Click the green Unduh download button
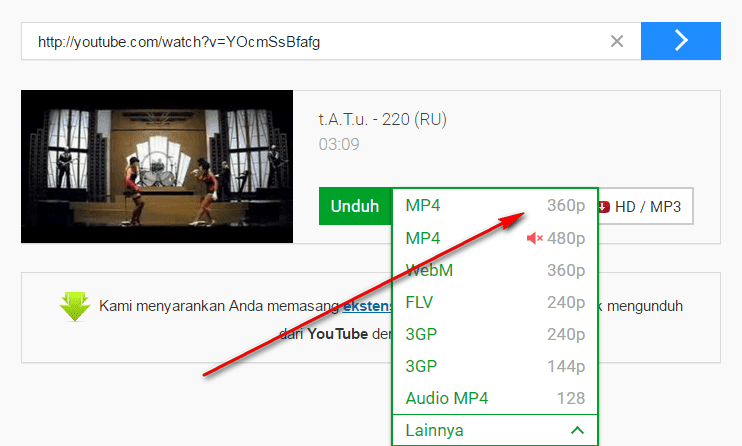Image resolution: width=742 pixels, height=446 pixels. [355, 206]
